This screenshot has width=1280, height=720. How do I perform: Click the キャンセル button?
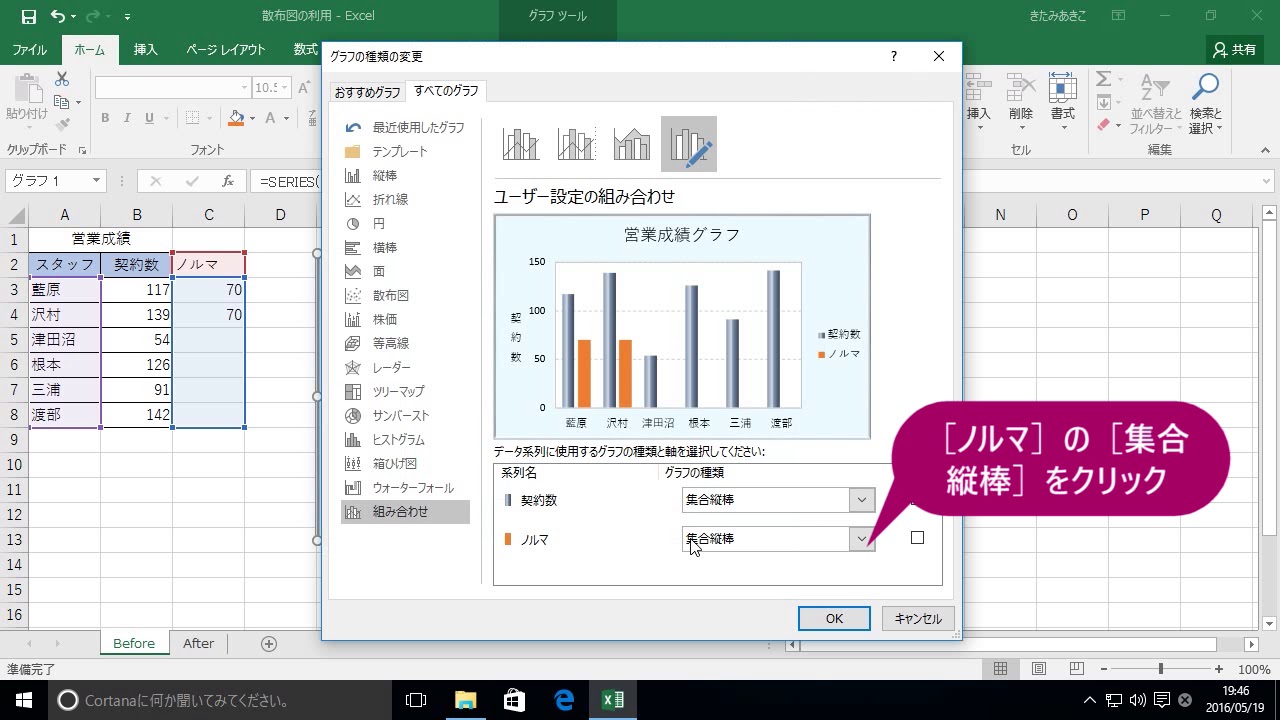[918, 619]
